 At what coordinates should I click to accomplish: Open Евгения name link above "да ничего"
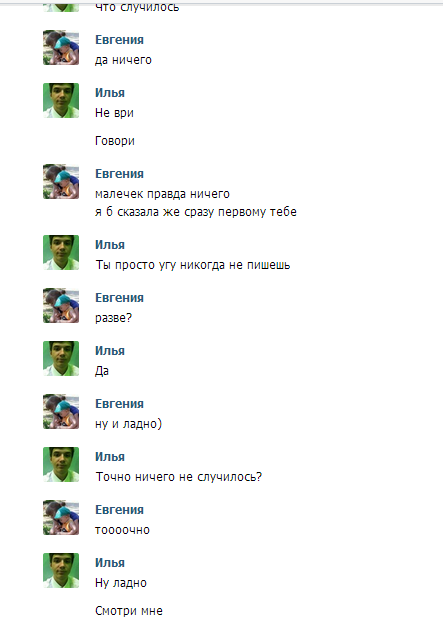(119, 40)
